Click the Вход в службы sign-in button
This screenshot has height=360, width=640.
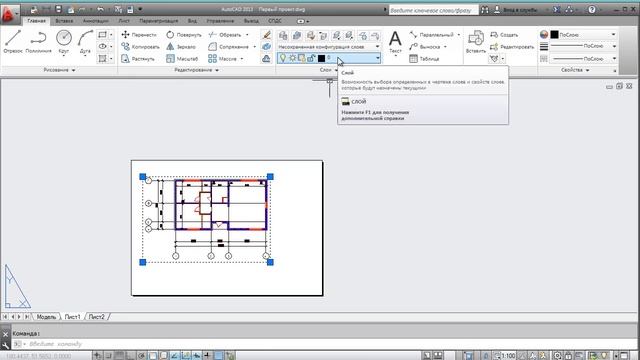click(x=515, y=9)
